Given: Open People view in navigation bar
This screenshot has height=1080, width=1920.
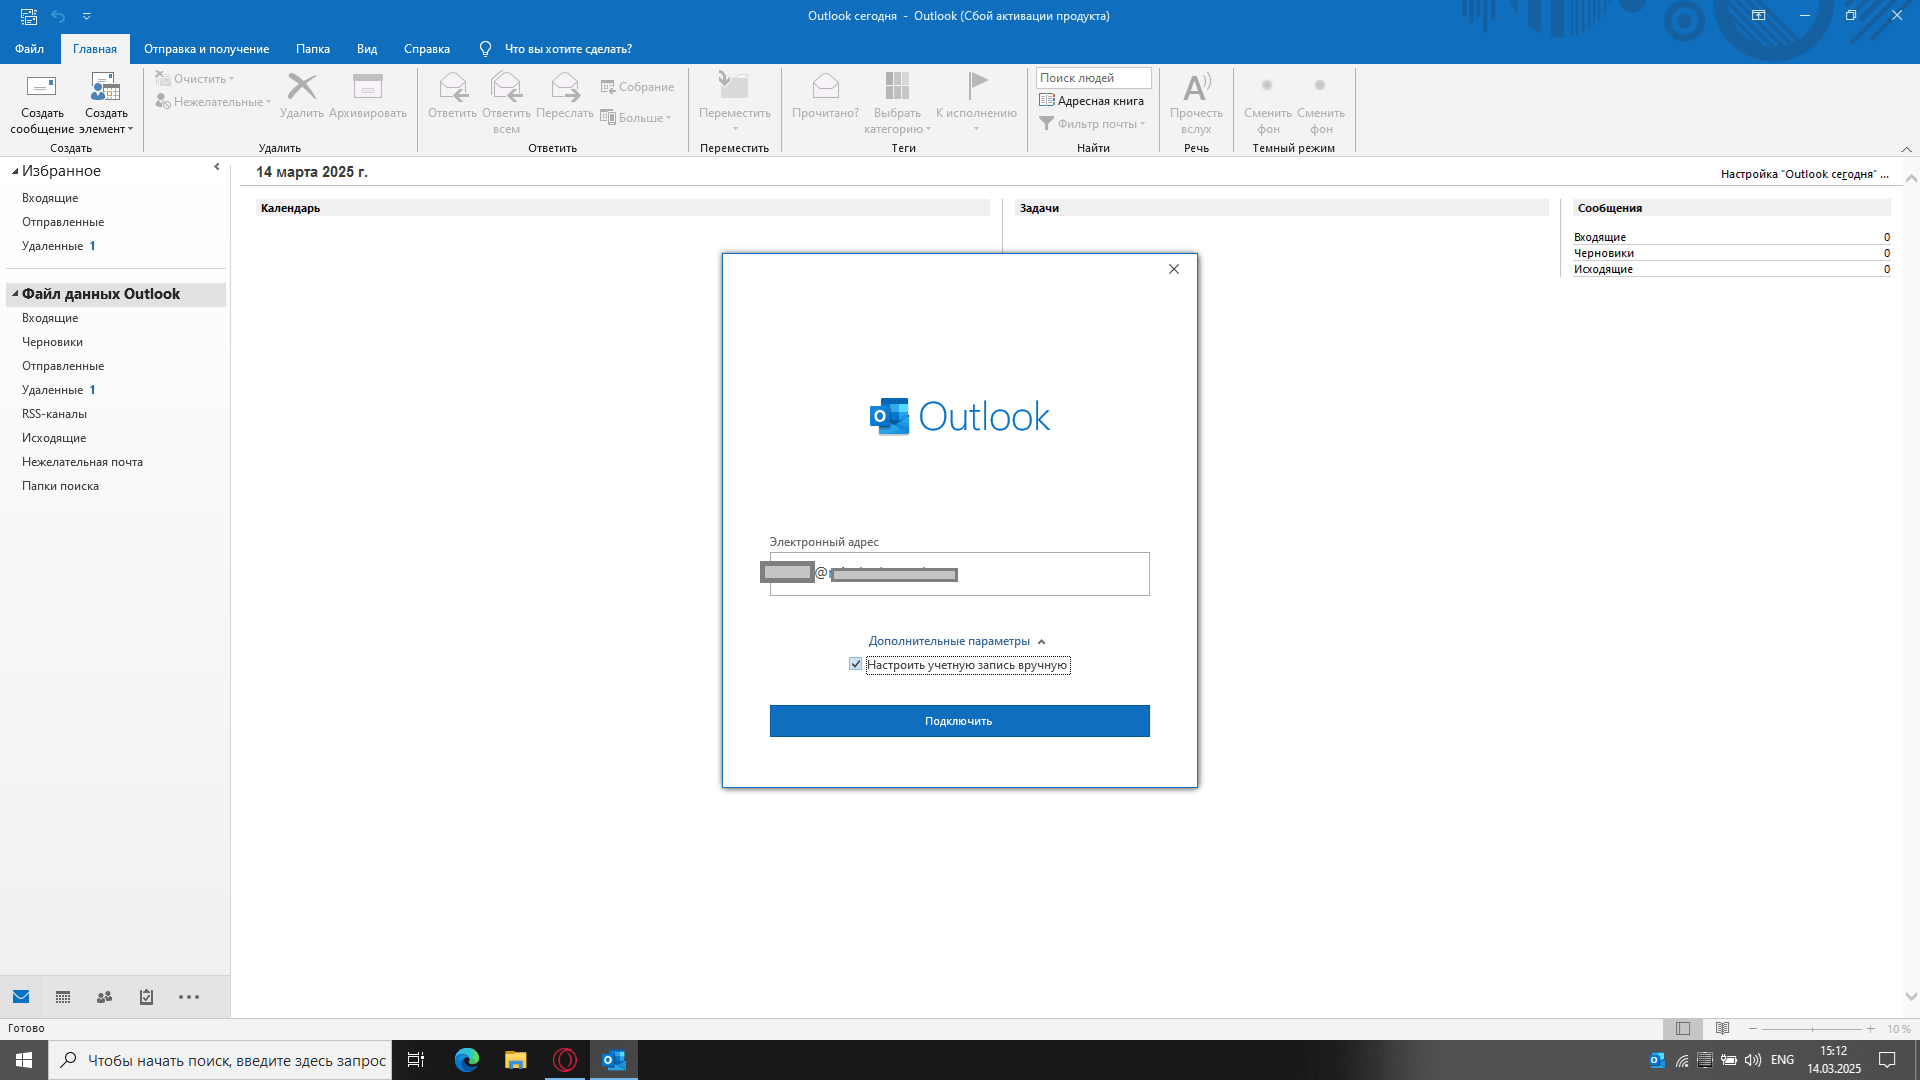Looking at the screenshot, I should pyautogui.click(x=104, y=997).
